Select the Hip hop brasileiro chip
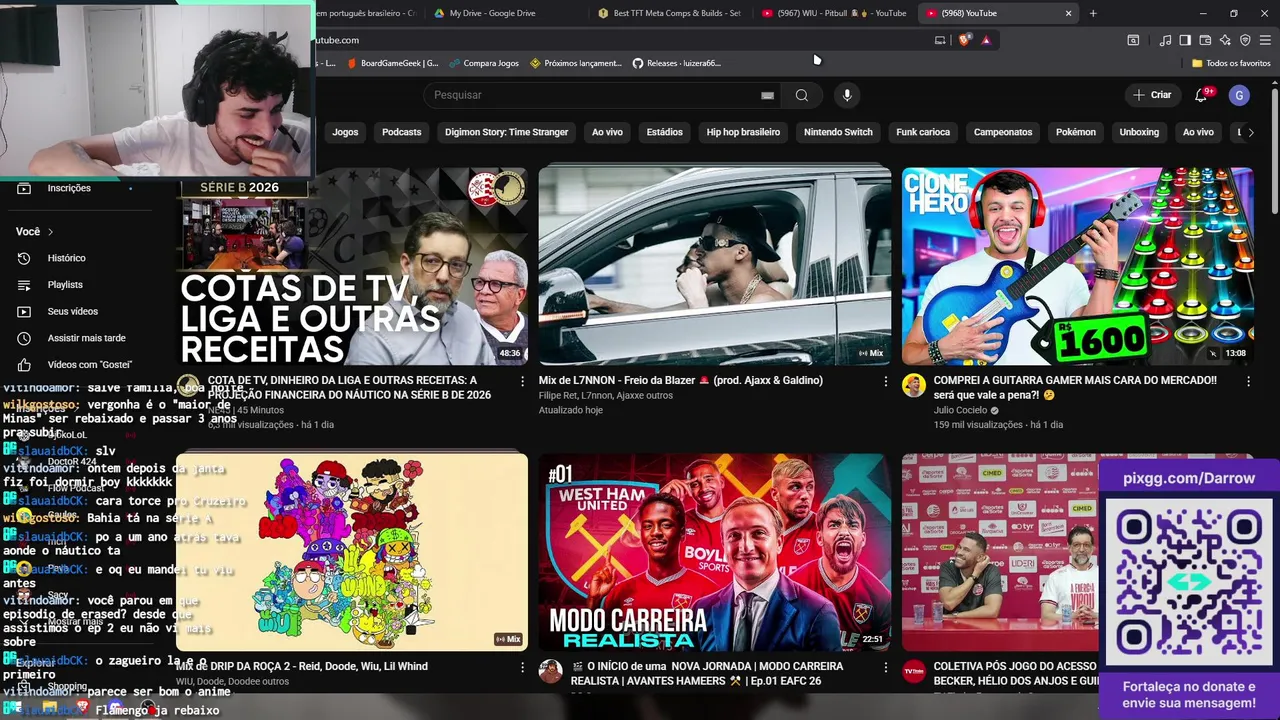Image resolution: width=1280 pixels, height=720 pixels. [x=743, y=132]
